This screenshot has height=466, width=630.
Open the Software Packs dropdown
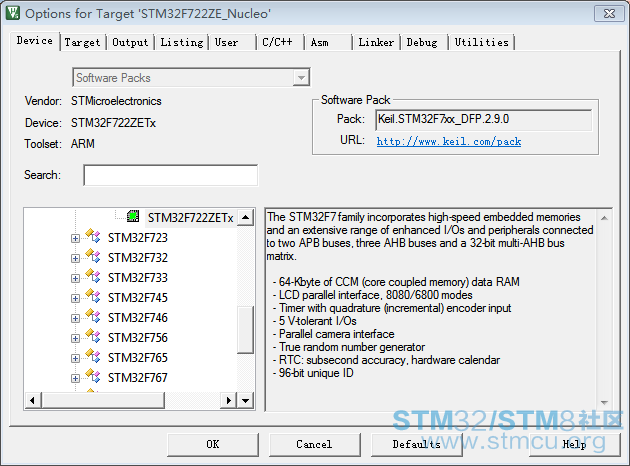[x=301, y=78]
